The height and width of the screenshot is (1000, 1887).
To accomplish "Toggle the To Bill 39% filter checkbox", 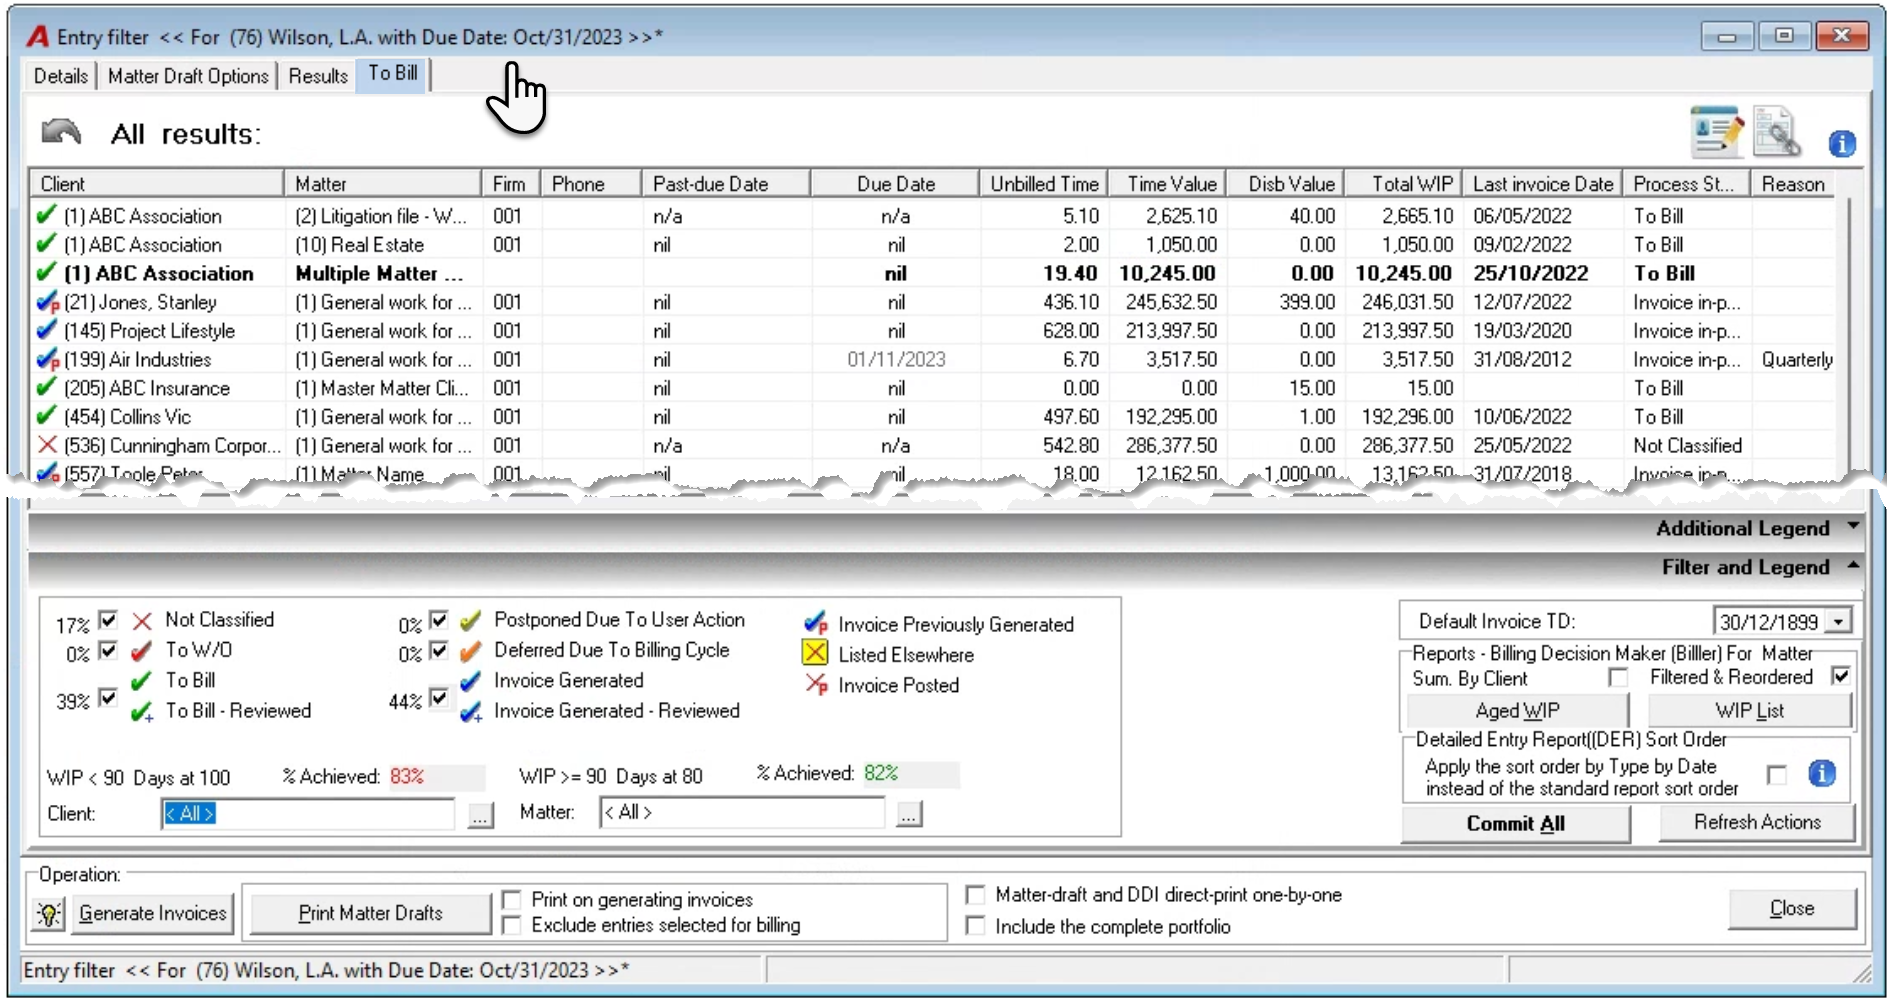I will click(x=108, y=698).
